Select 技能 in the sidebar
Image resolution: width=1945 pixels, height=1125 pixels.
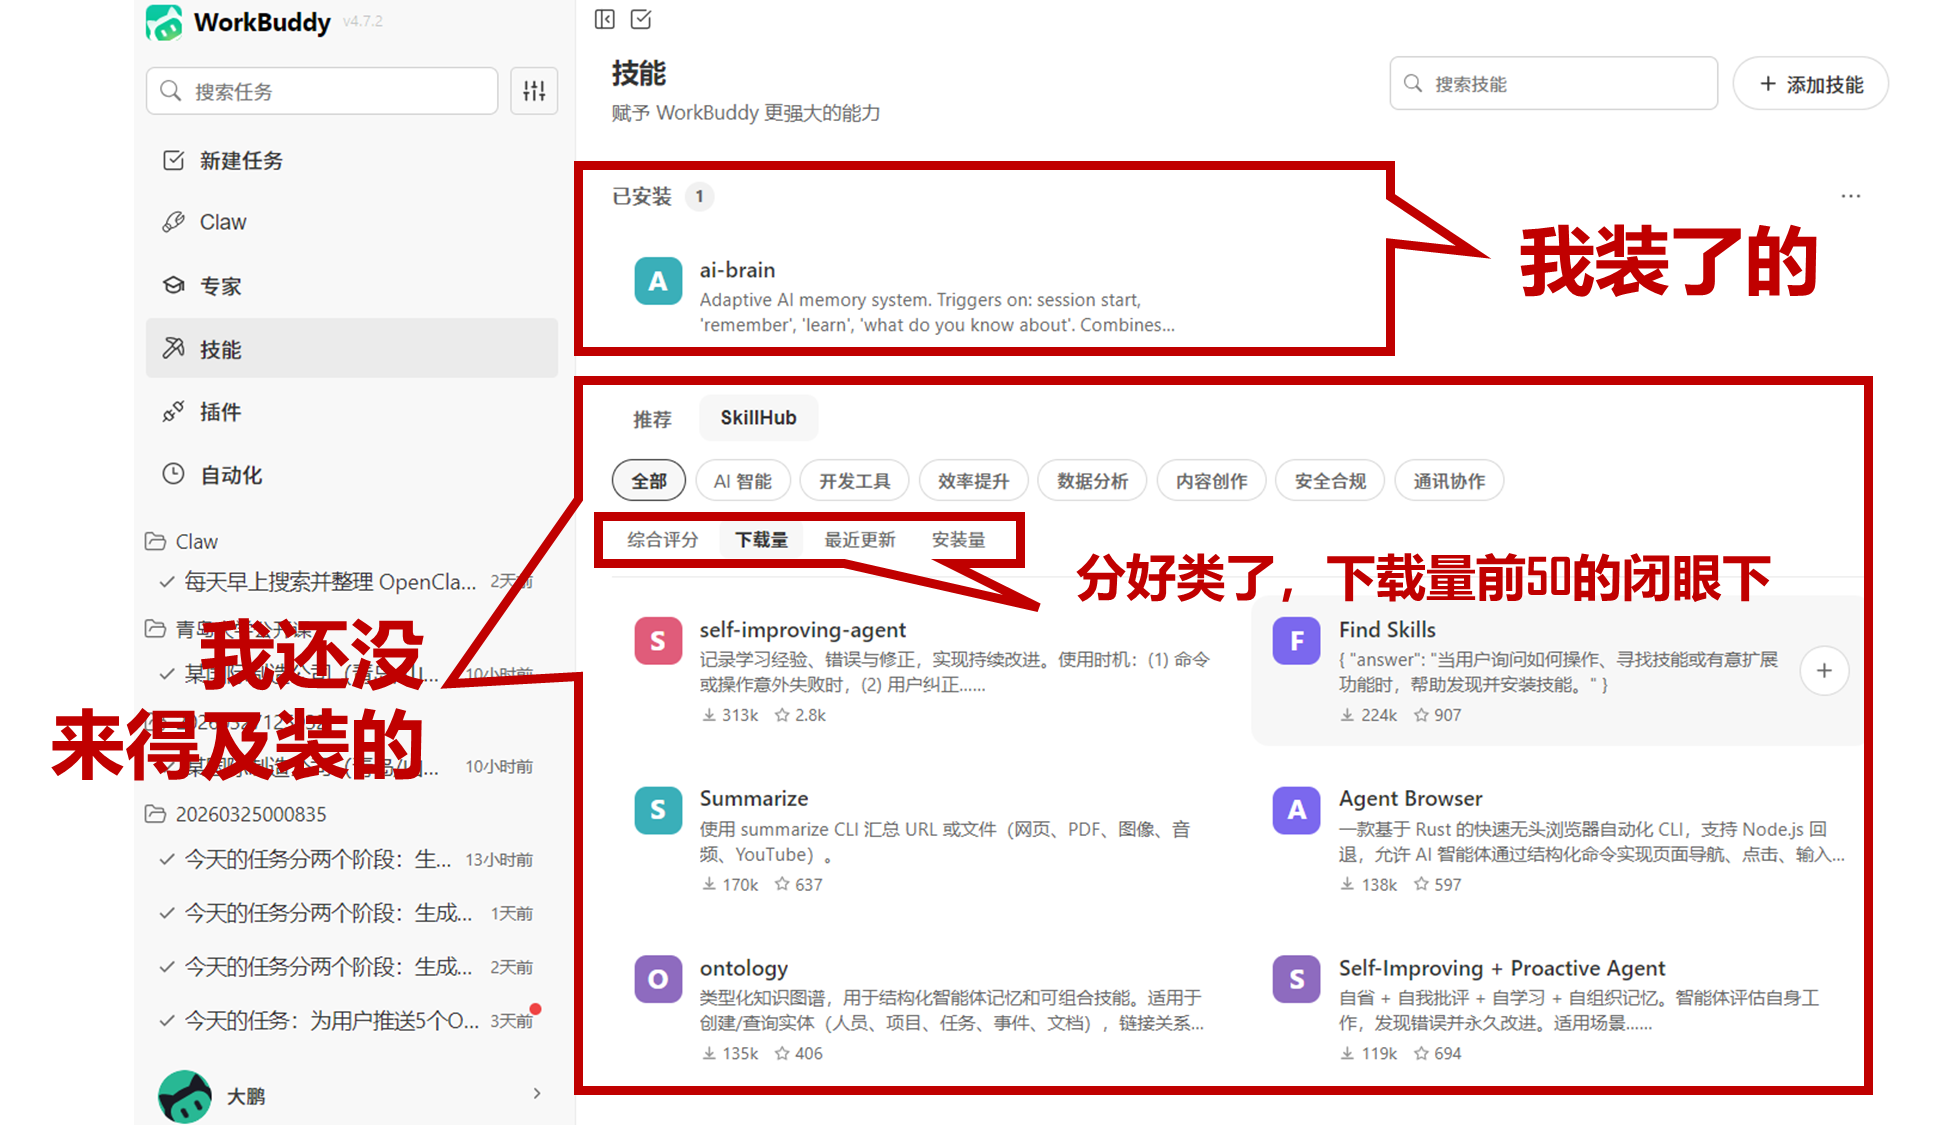[x=352, y=349]
